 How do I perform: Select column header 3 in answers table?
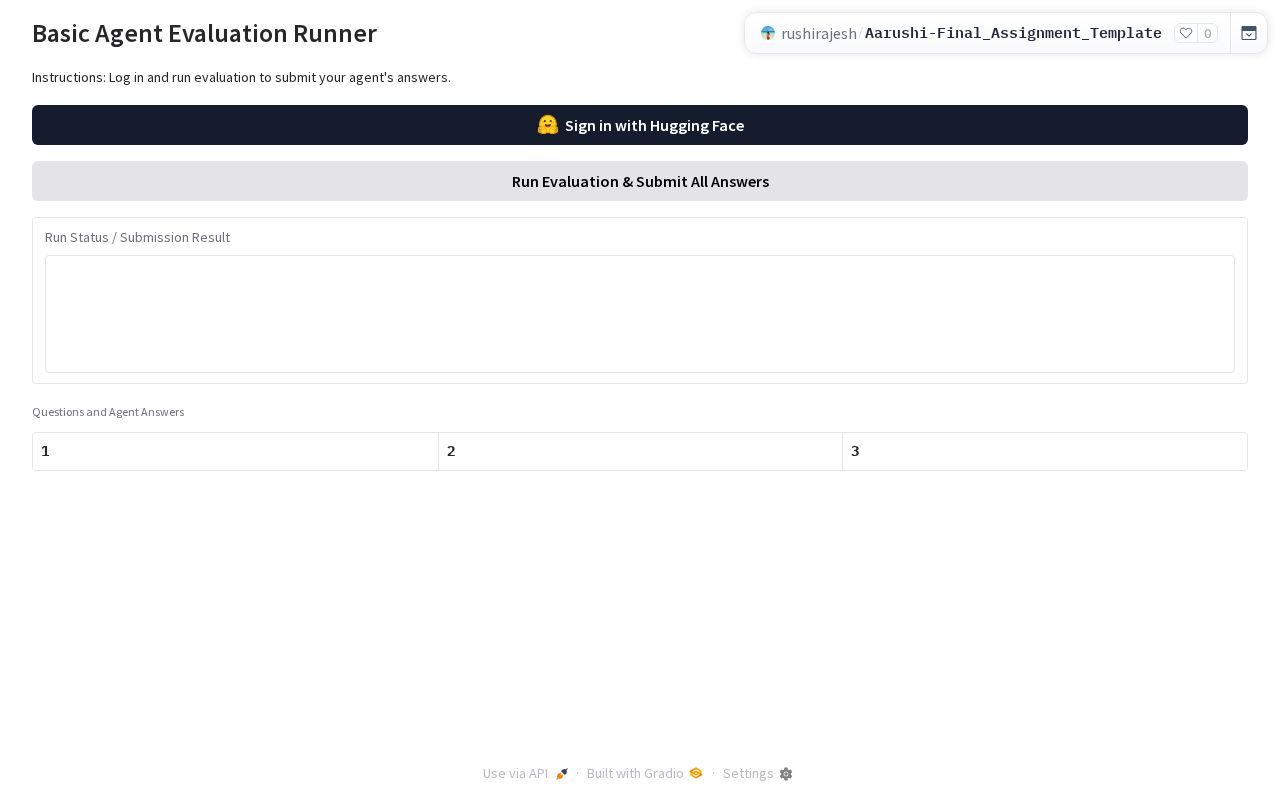[x=1045, y=451]
